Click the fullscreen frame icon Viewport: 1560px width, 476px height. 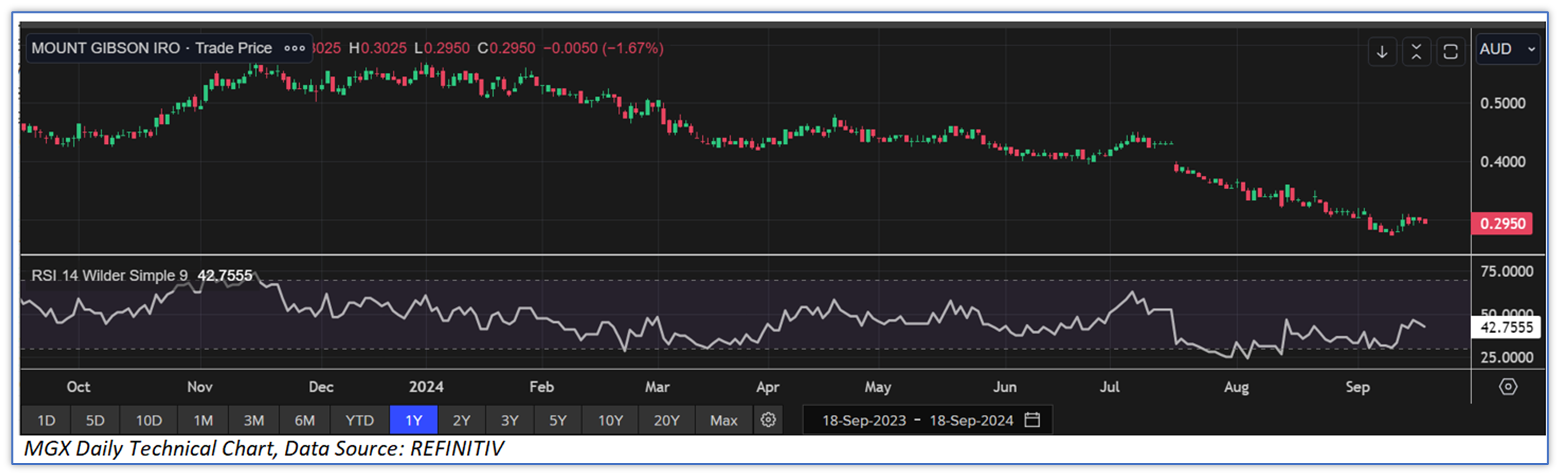tap(1449, 52)
